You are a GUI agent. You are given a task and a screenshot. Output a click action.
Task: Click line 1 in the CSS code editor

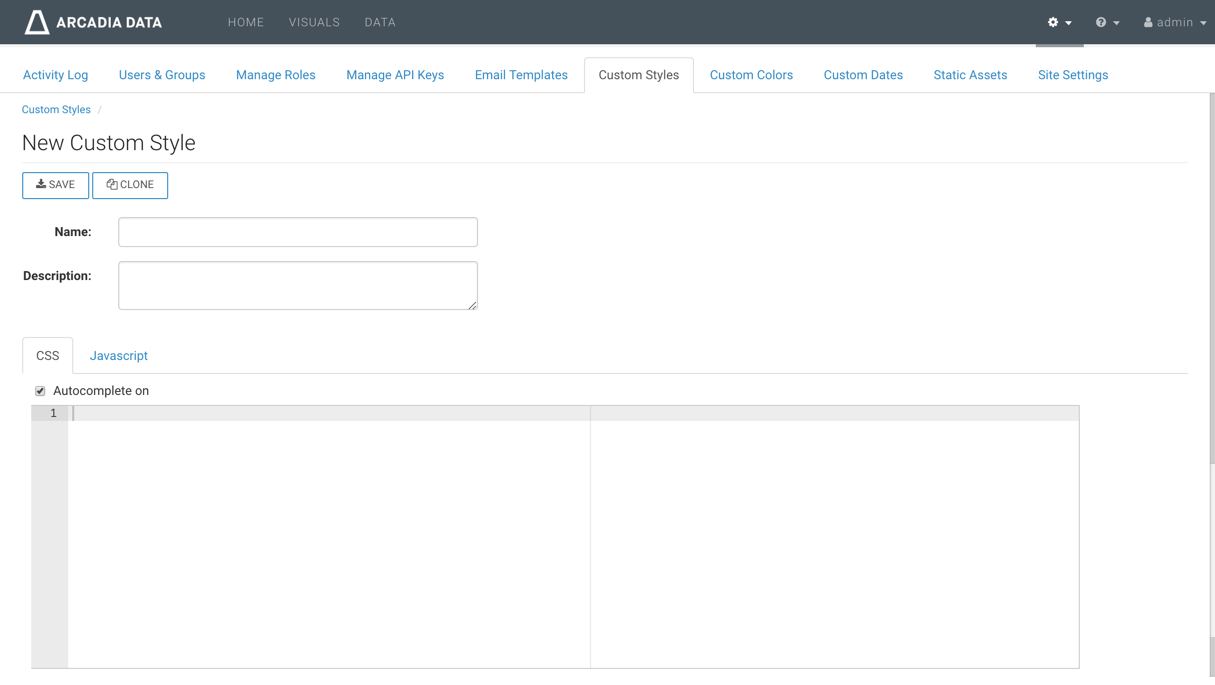[330, 414]
